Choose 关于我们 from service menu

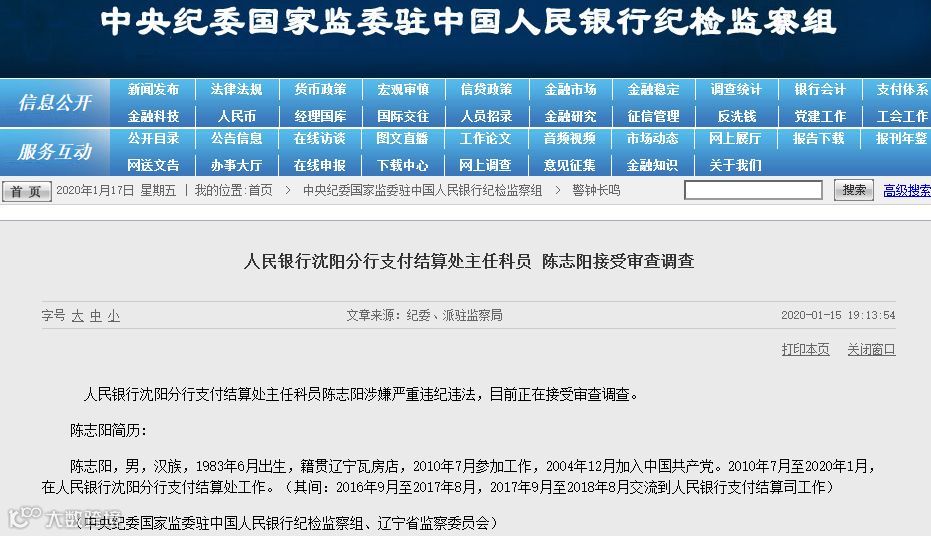click(x=735, y=165)
